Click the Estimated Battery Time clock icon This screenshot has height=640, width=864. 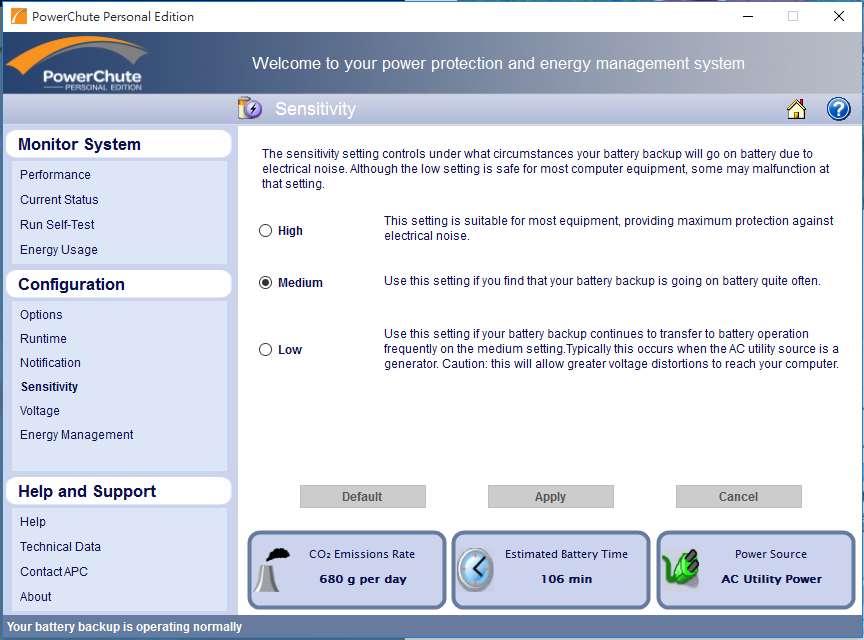pyautogui.click(x=476, y=570)
